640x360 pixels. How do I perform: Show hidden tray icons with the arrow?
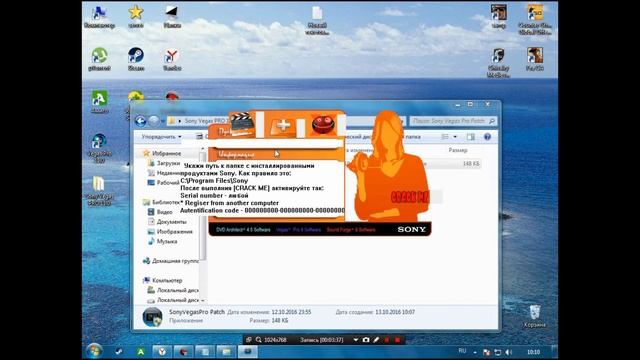[475, 352]
